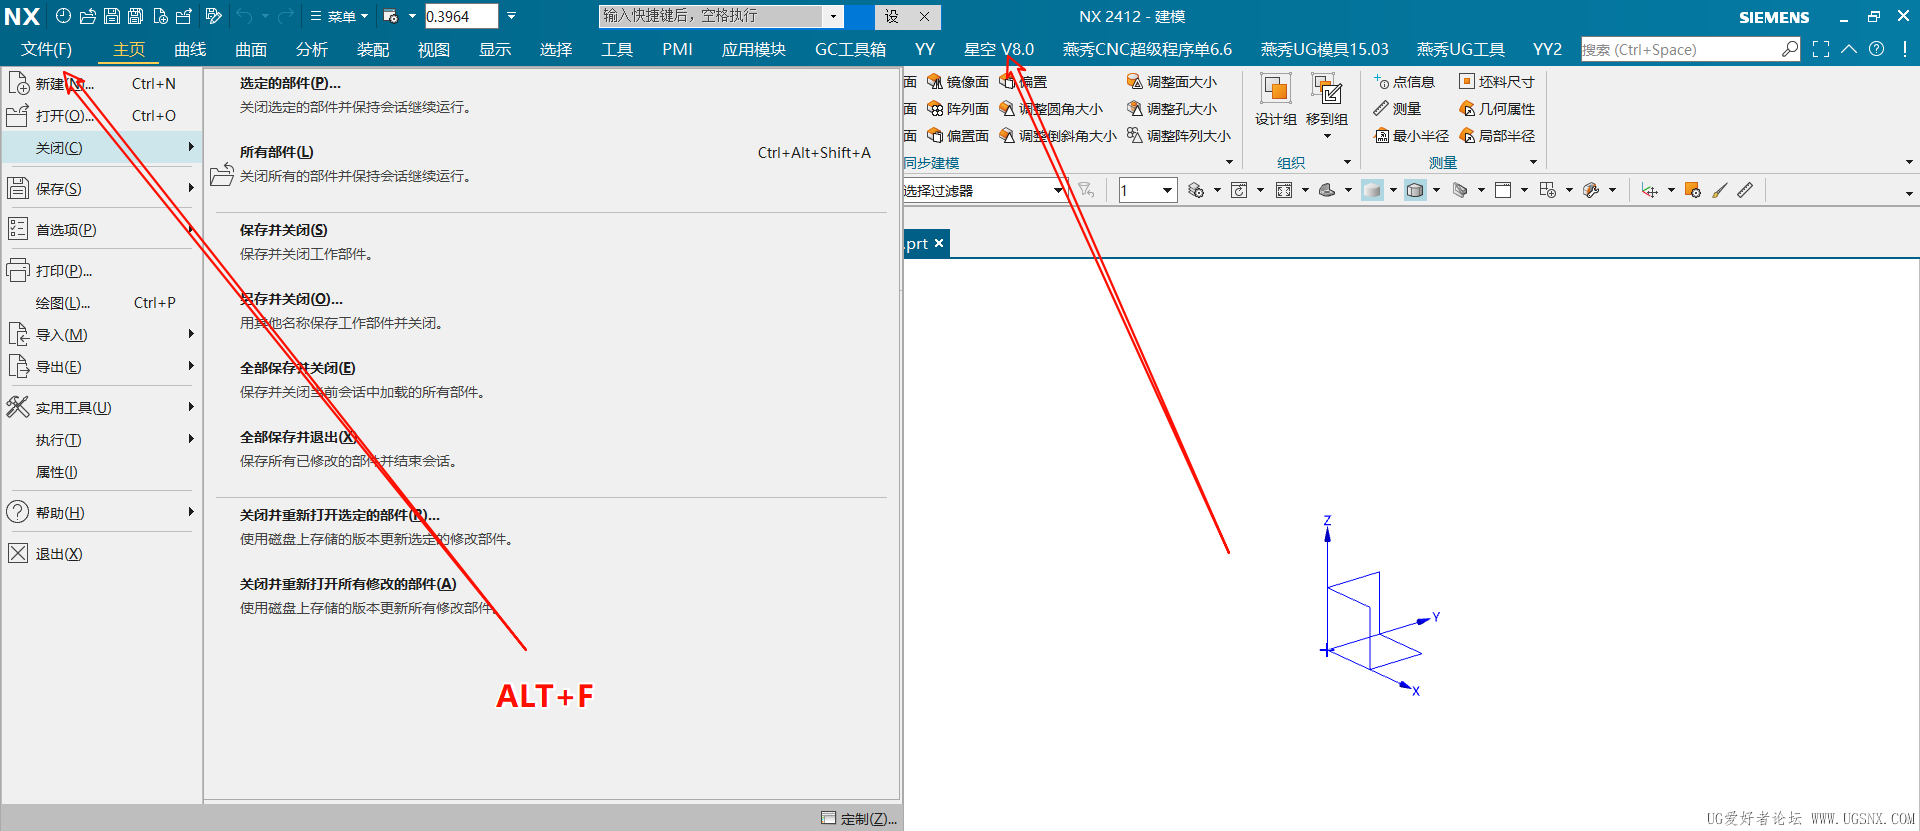Viewport: 1920px width, 831px height.
Task: Choose 选定的部件(P)... close option
Action: (x=550, y=95)
